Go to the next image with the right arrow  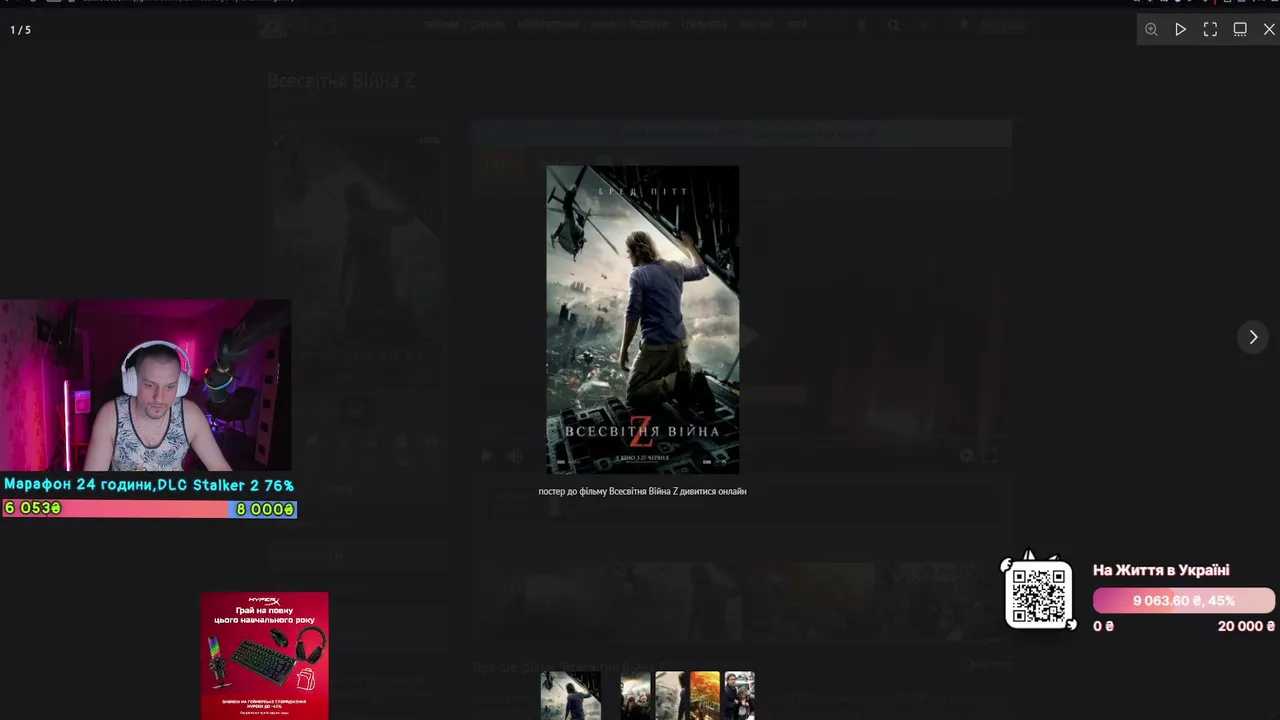[x=1253, y=337]
